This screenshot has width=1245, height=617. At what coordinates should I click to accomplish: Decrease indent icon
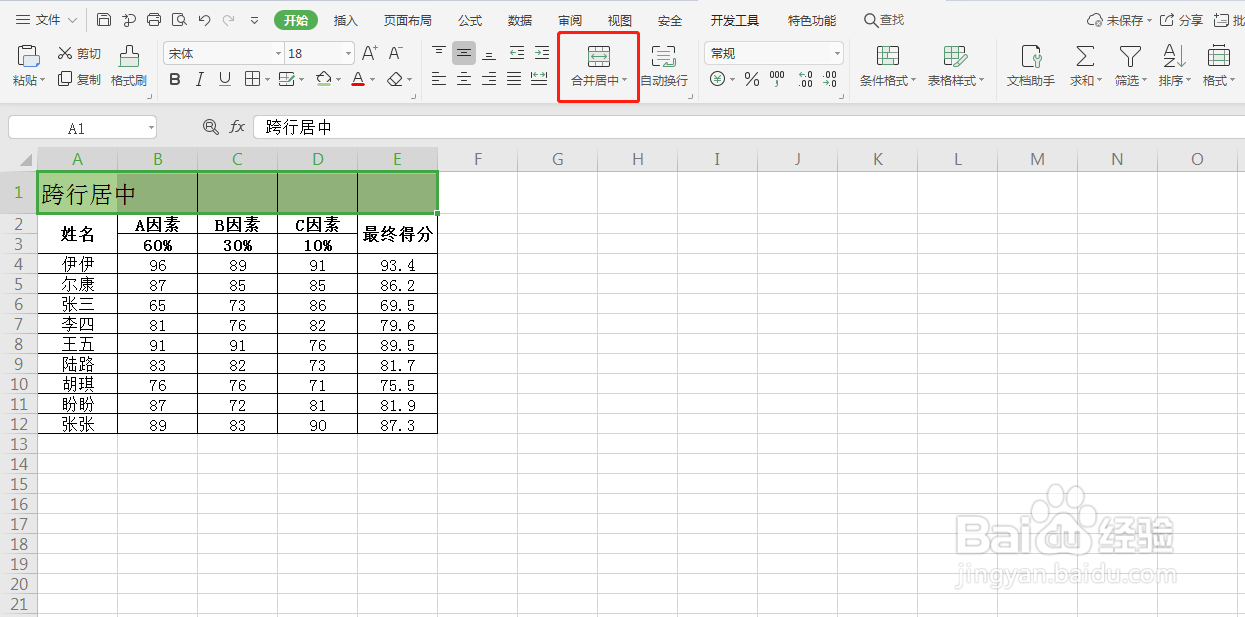(517, 53)
